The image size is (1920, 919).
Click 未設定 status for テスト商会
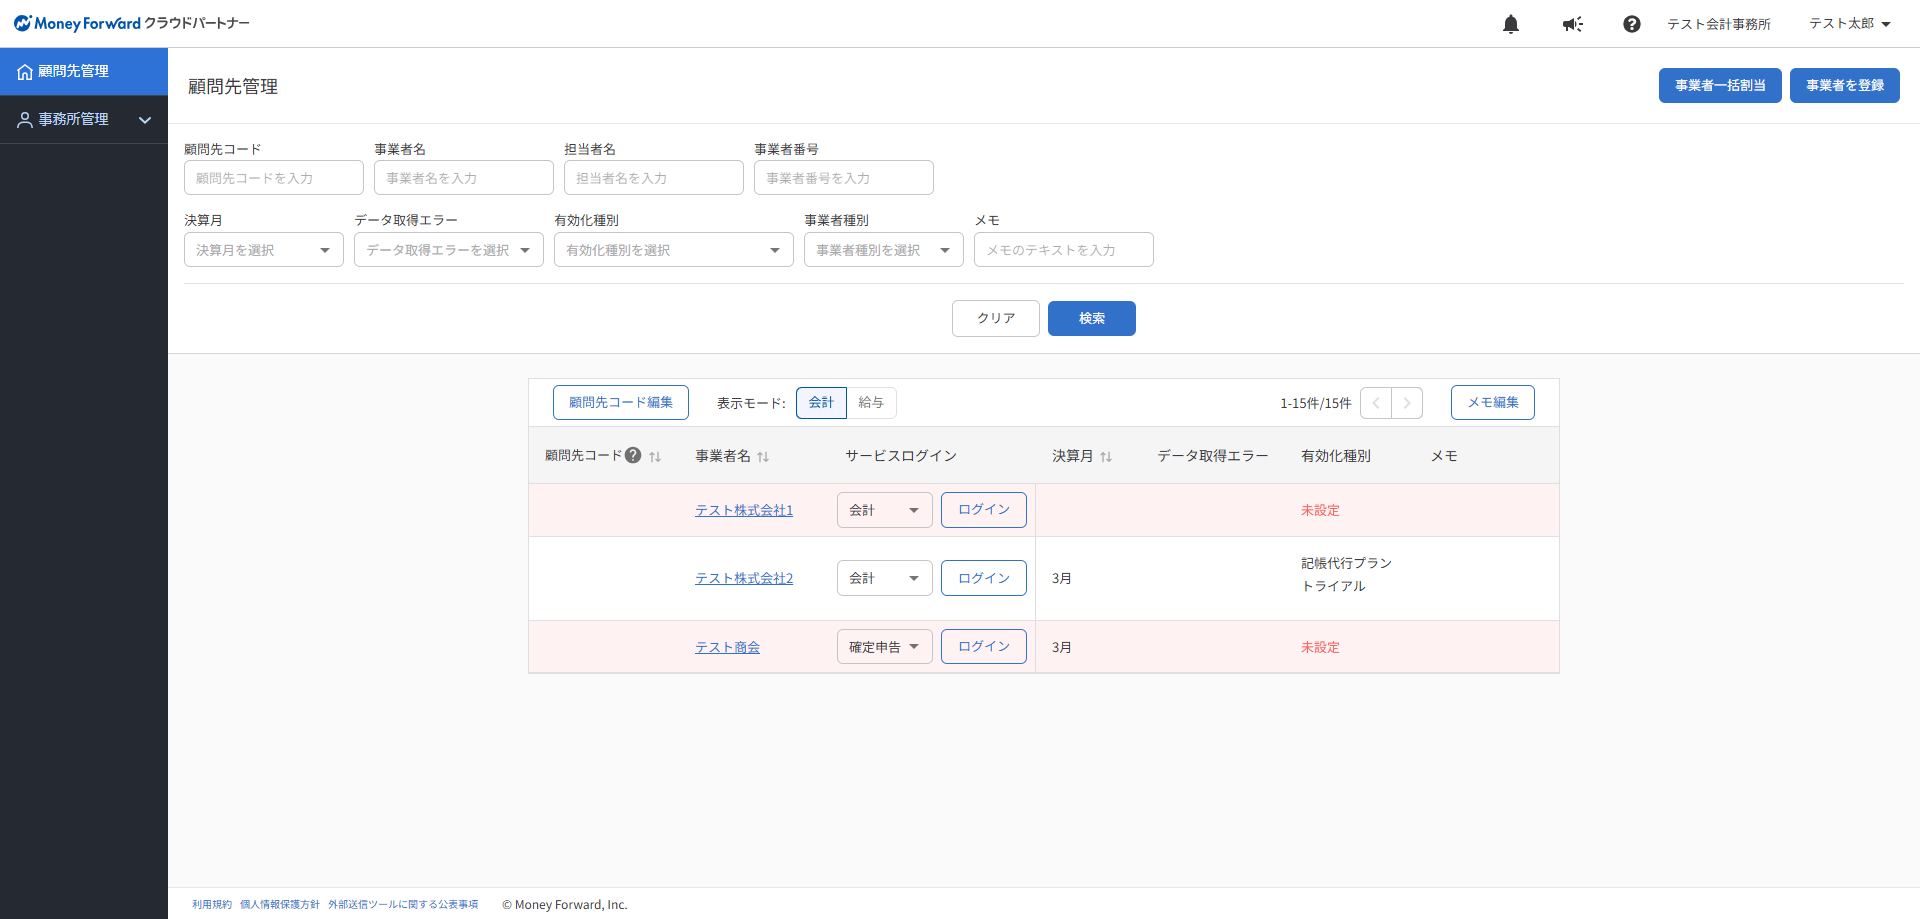(1320, 647)
